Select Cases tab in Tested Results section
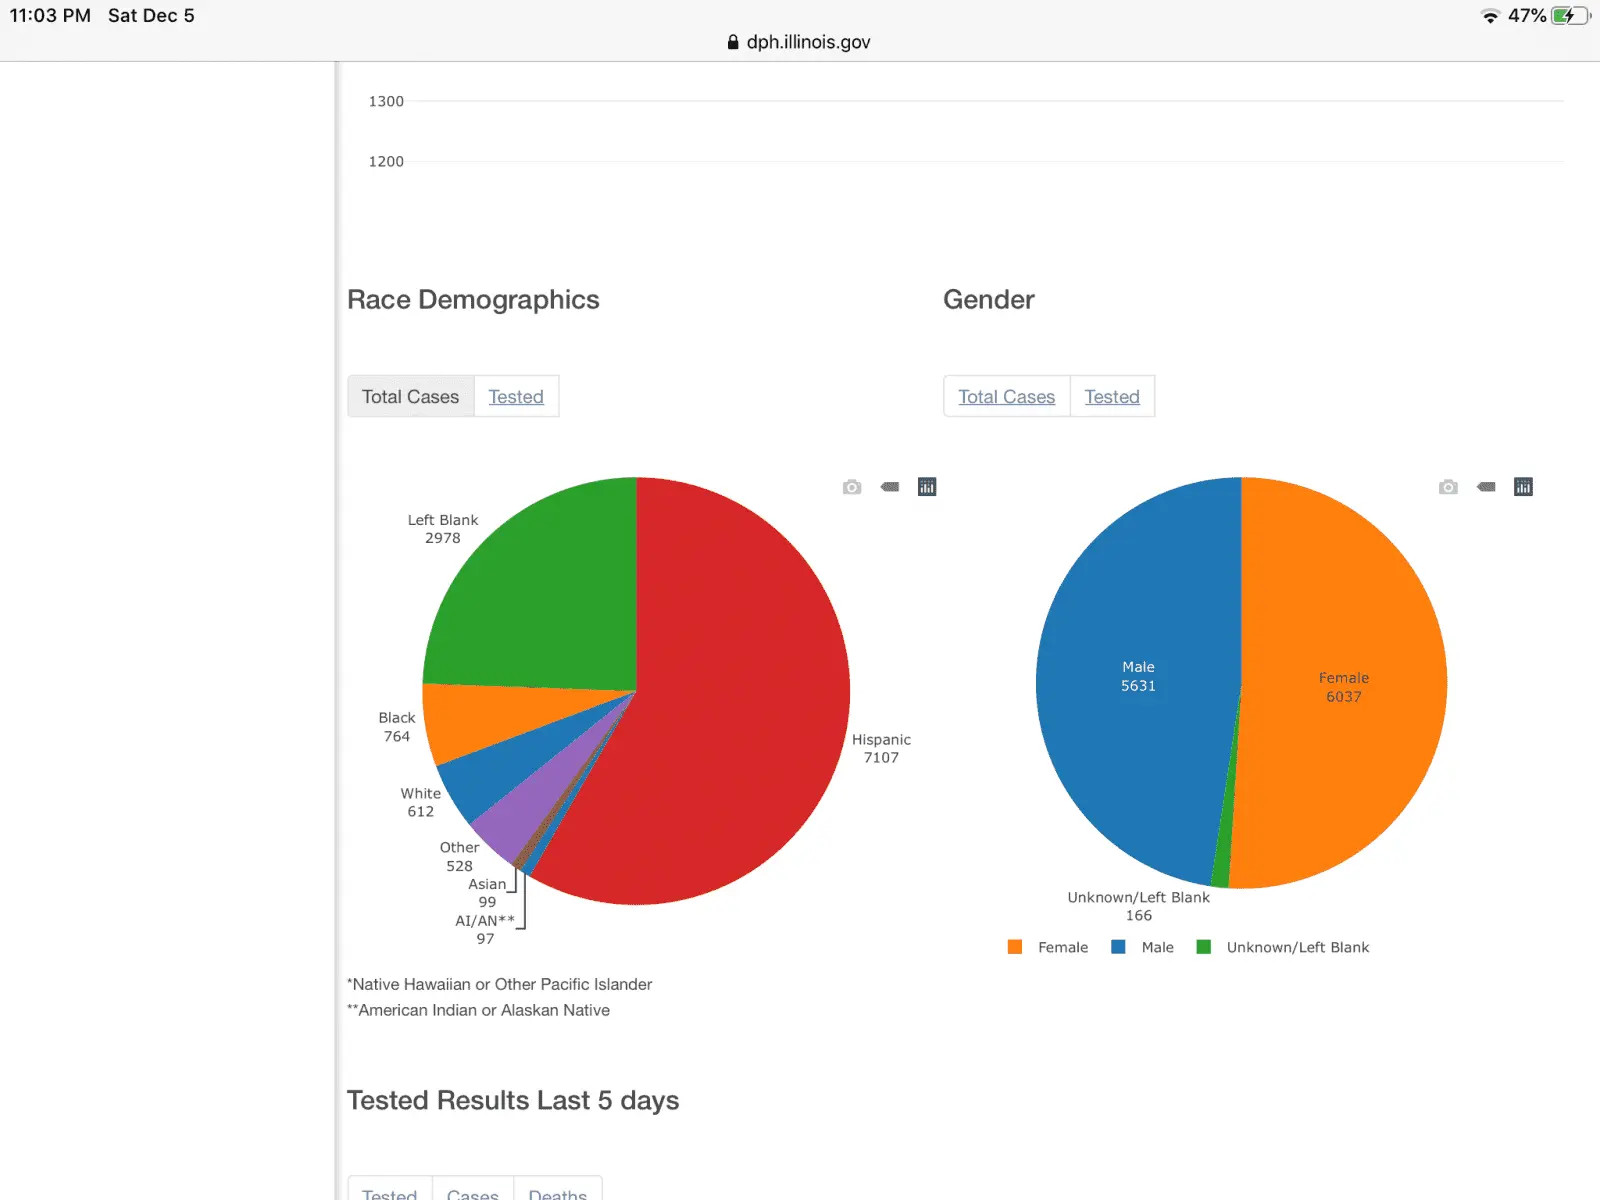1600x1200 pixels. [472, 1192]
